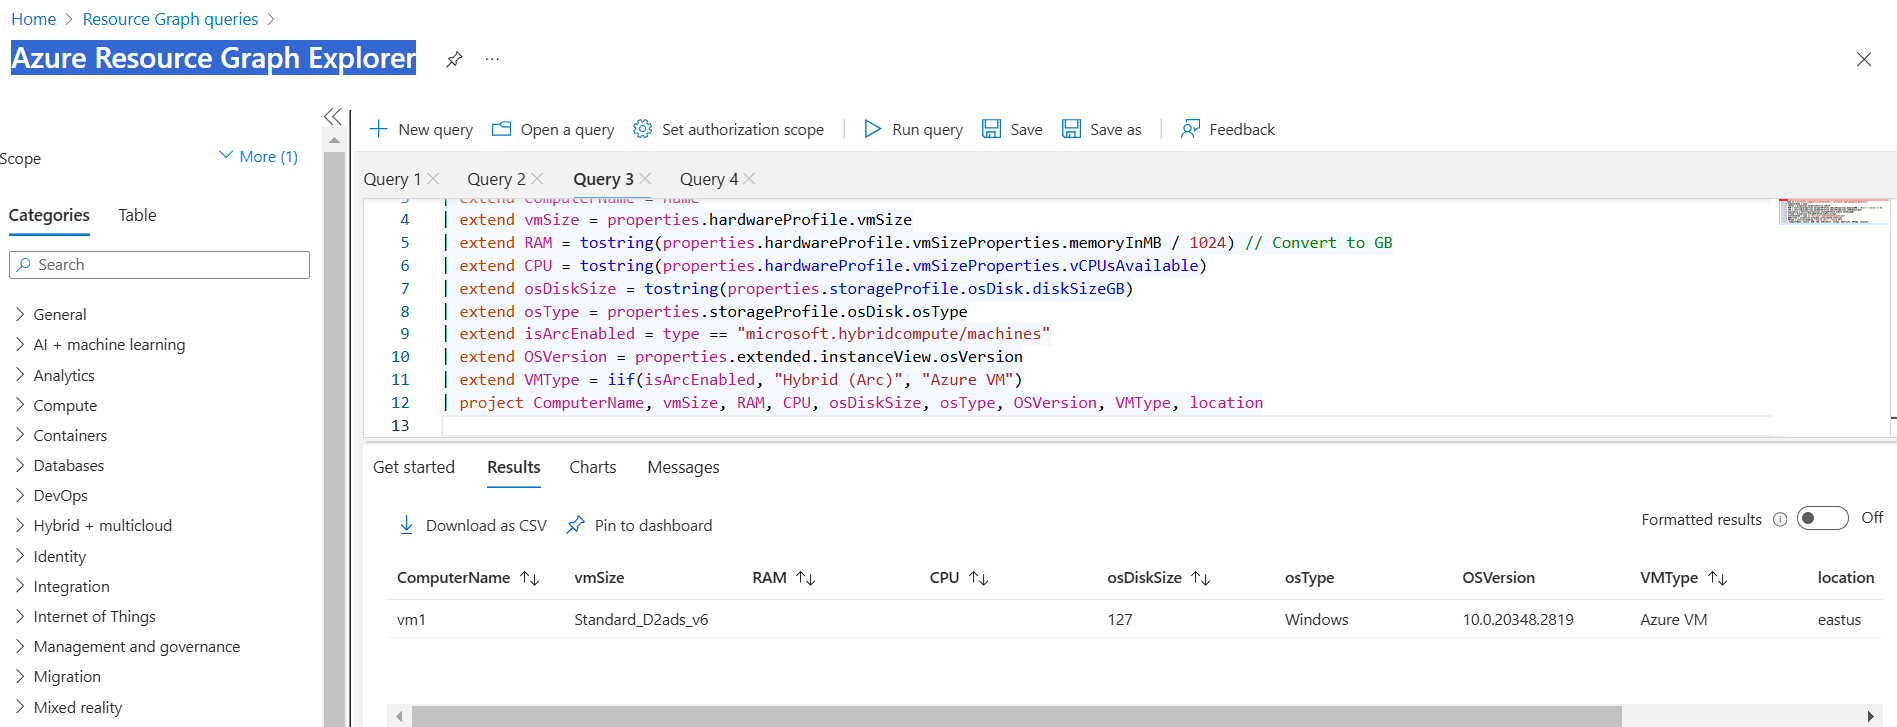Screen dimensions: 1897x727
Task: Open Resource Graph queries breadcrumb link
Action: (170, 19)
